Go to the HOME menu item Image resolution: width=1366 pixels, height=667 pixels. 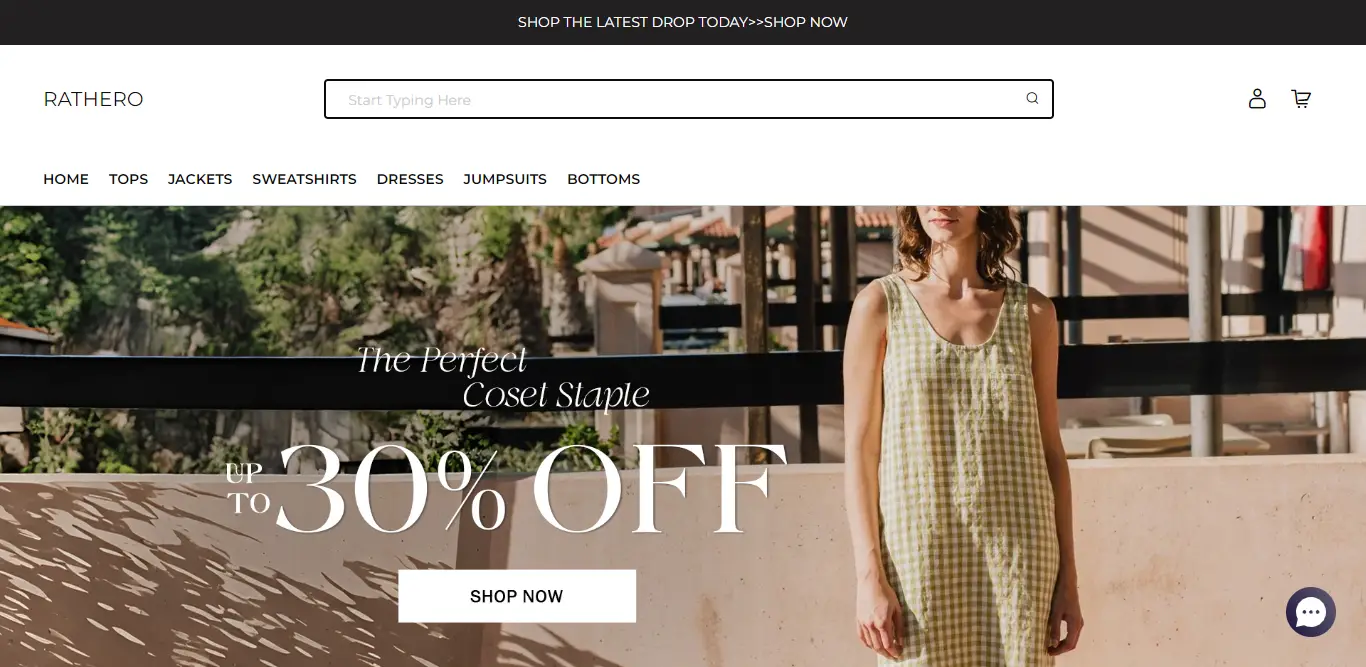tap(66, 179)
